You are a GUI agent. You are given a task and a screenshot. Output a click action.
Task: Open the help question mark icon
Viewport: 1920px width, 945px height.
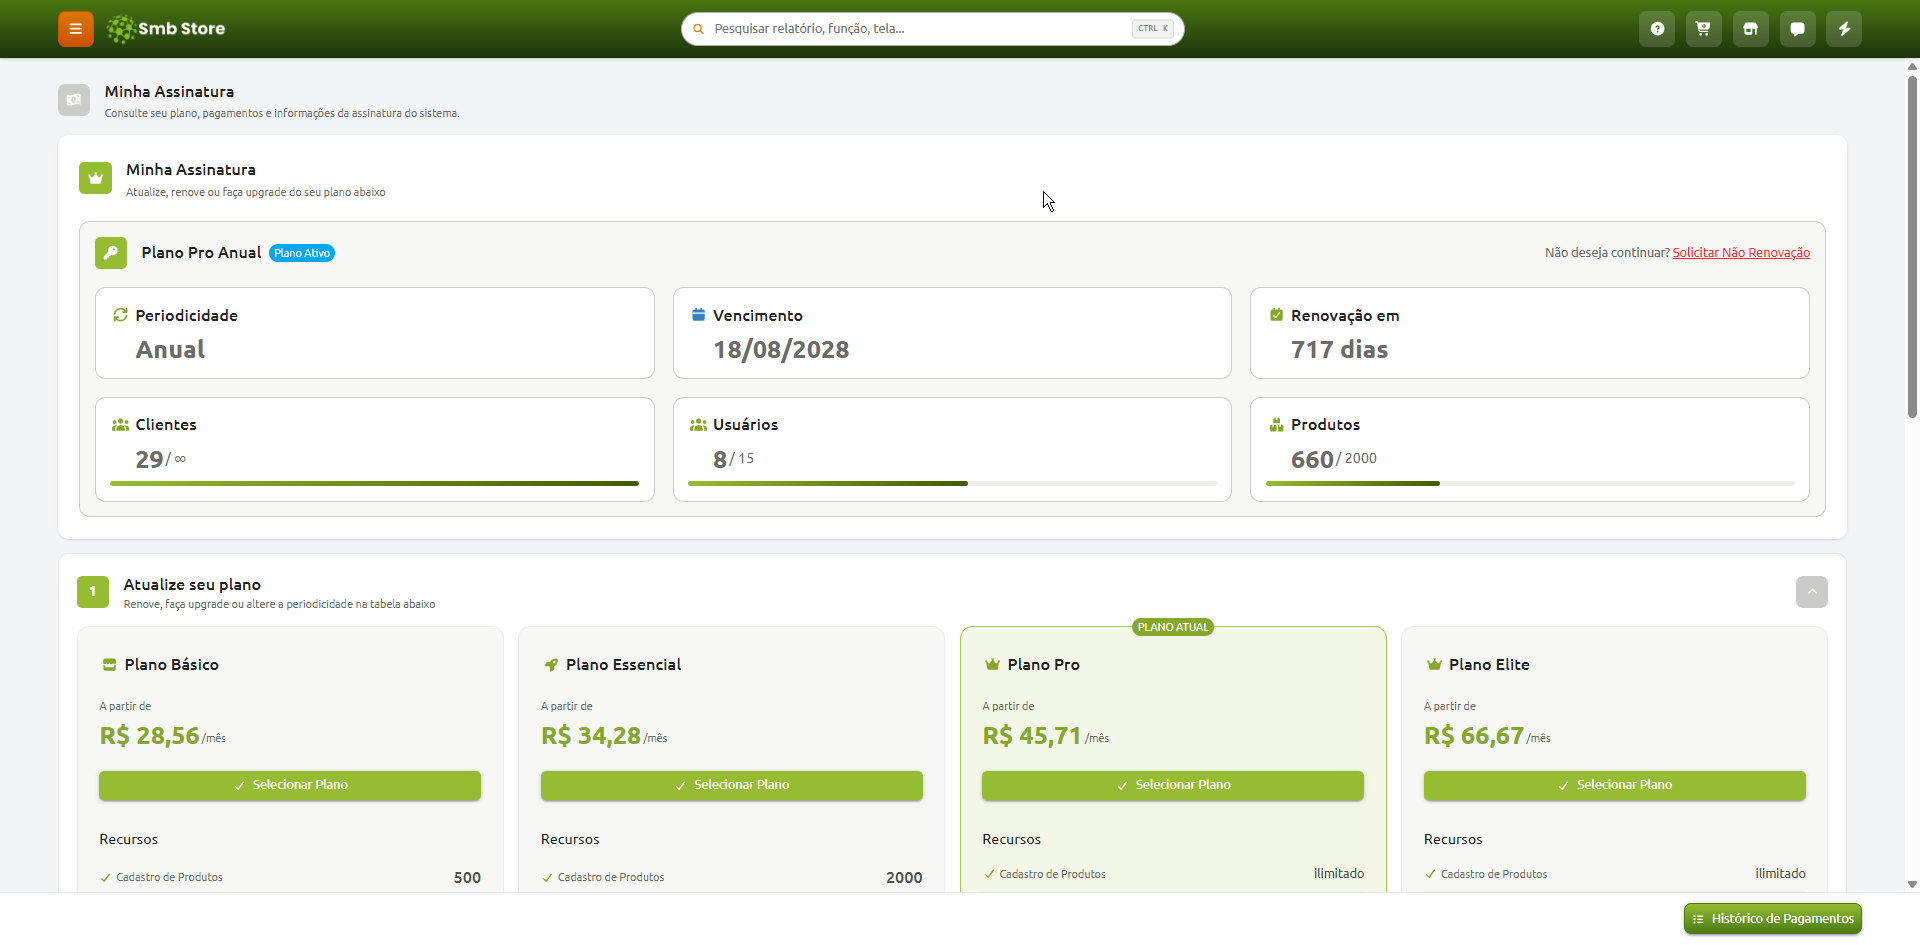point(1657,29)
